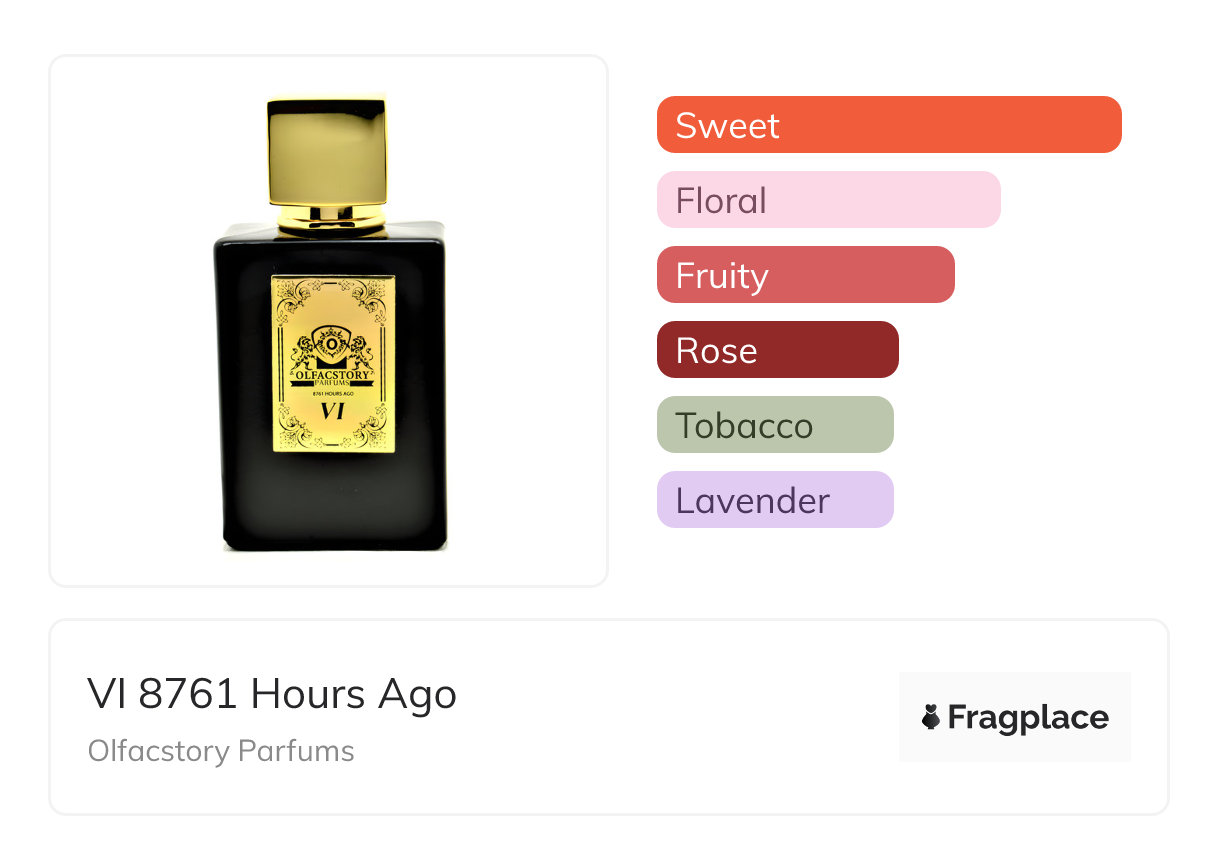Open the perfume bottle product image

(329, 321)
